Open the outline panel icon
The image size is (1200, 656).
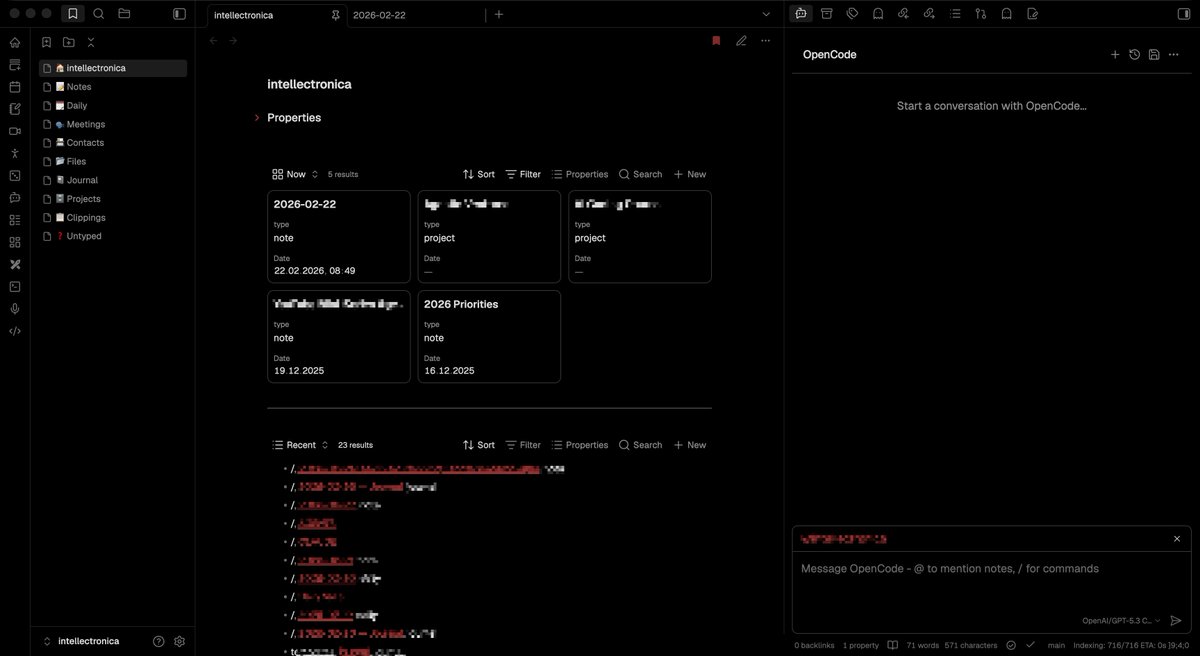point(955,13)
